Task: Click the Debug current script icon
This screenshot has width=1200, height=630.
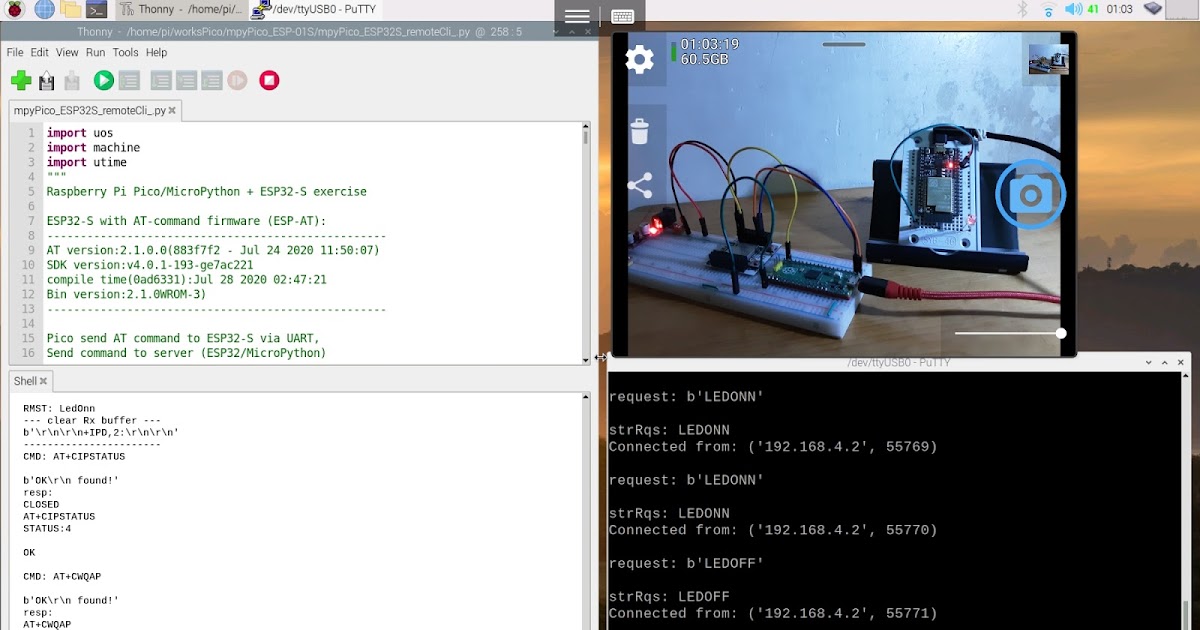Action: point(129,81)
